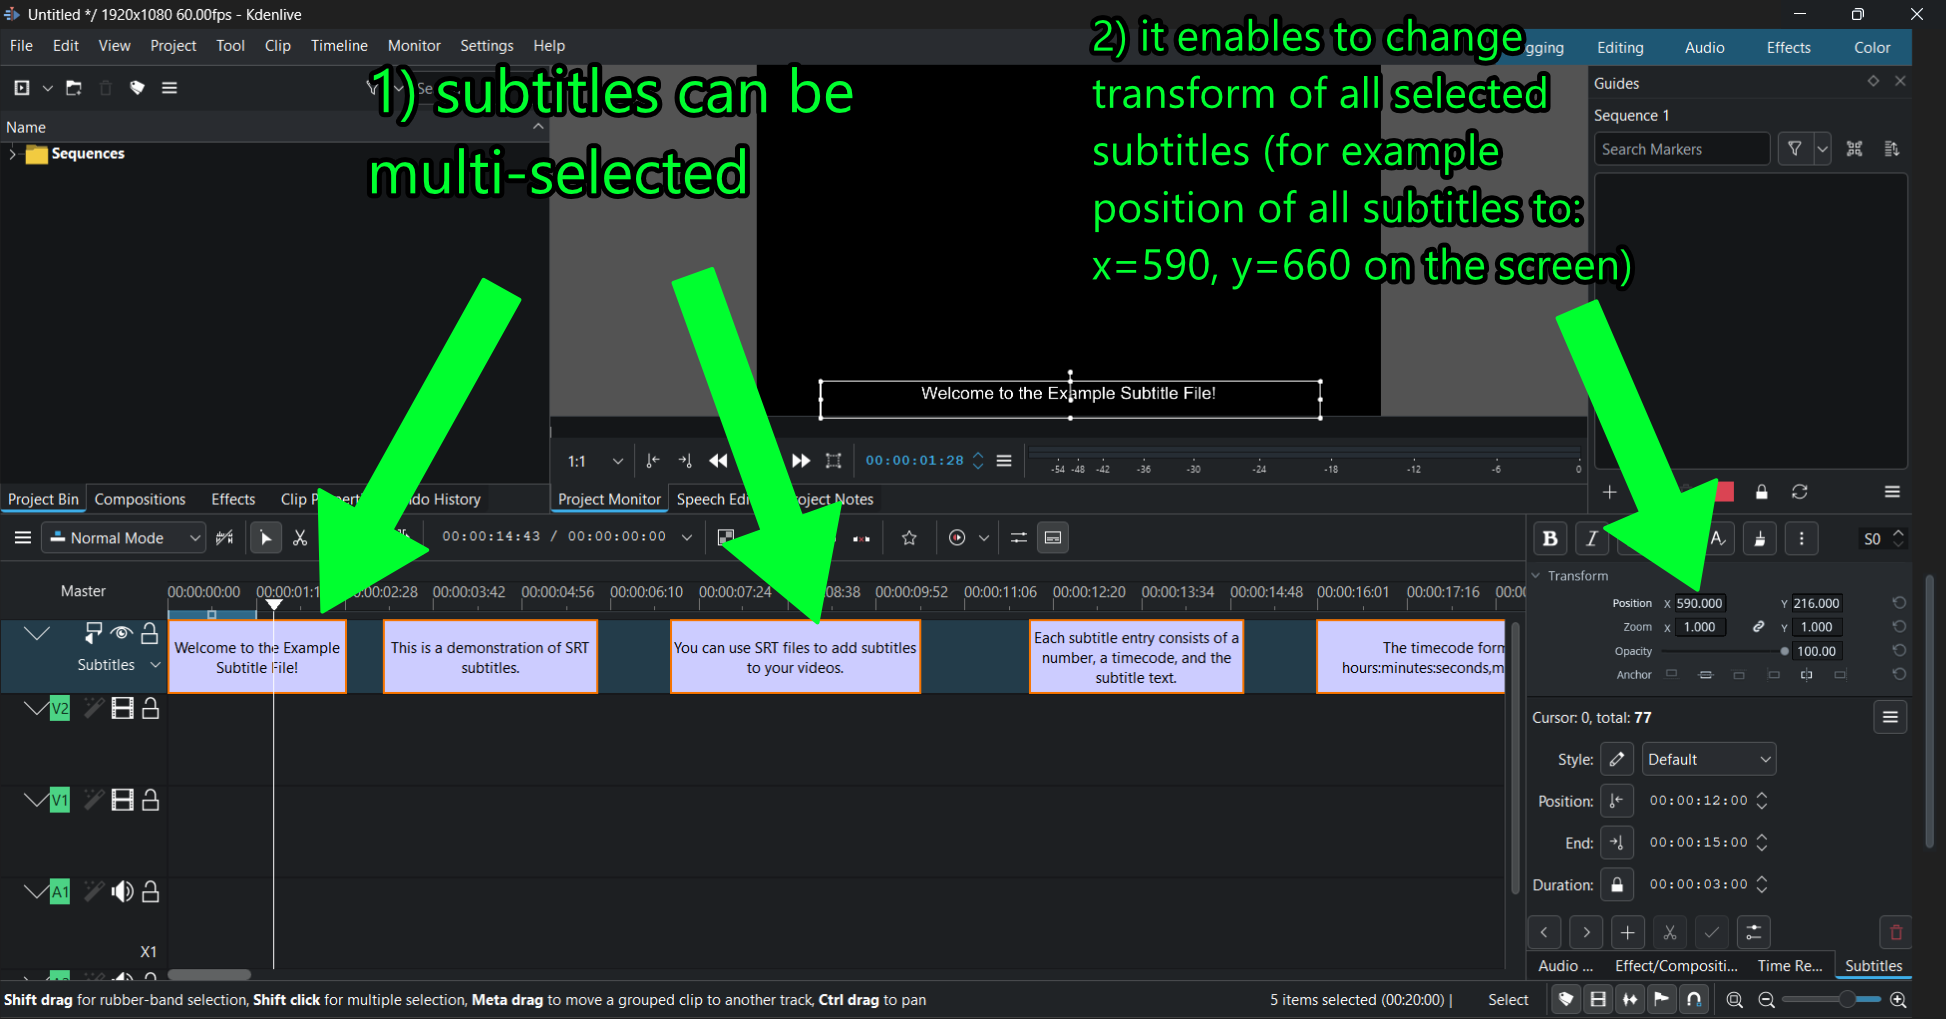Viewport: 1946px width, 1019px height.
Task: Select the razor (scissors) tool in timeline toolbar
Action: (x=299, y=538)
